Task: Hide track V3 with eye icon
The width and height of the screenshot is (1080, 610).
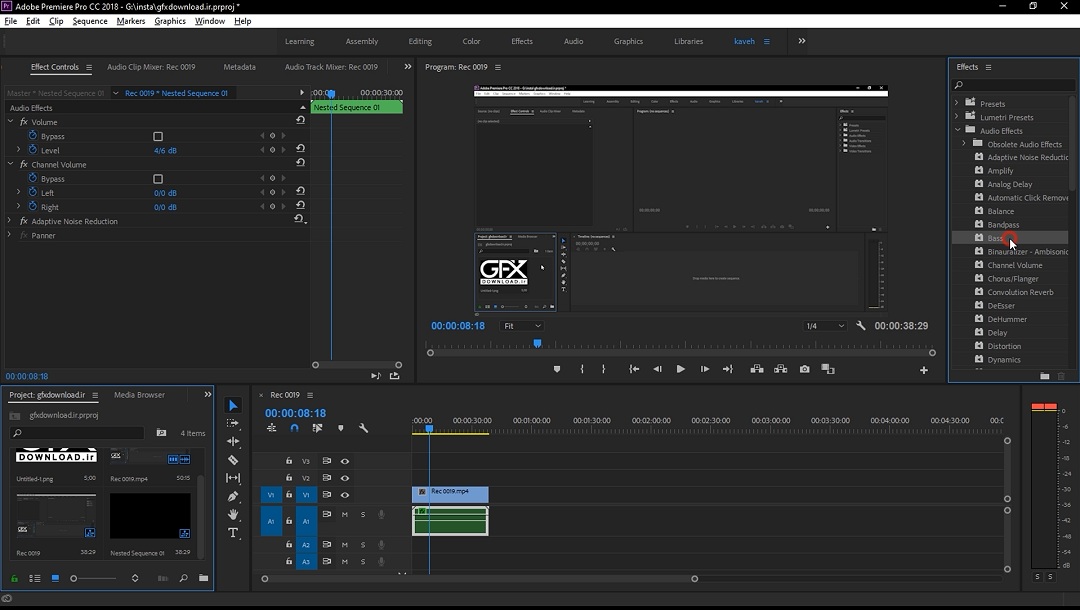Action: pos(345,461)
